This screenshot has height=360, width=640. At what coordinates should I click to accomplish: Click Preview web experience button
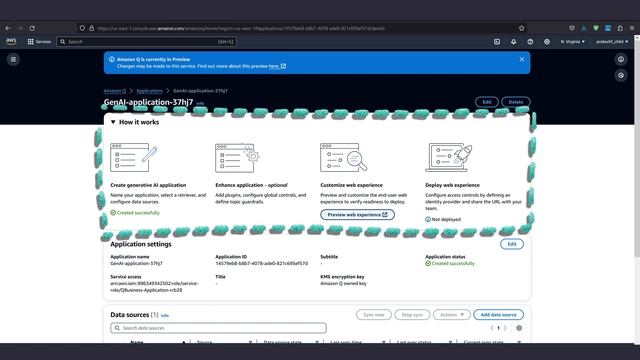pos(357,215)
